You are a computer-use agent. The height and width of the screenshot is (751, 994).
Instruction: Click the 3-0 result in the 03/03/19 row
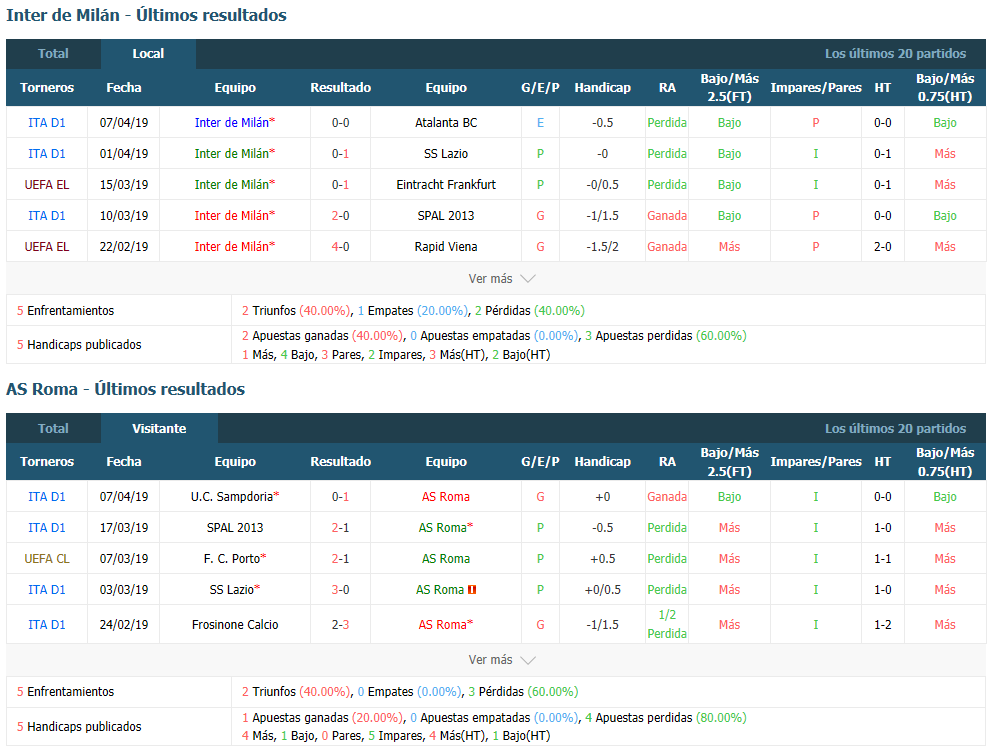click(x=340, y=590)
